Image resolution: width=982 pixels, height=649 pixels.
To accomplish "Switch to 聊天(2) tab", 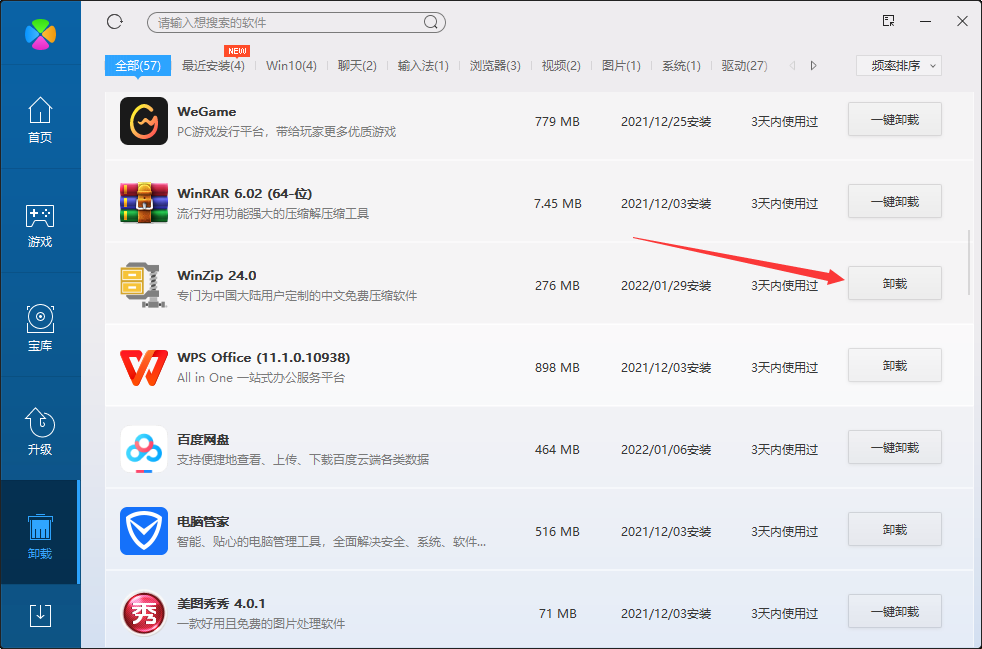I will 357,66.
